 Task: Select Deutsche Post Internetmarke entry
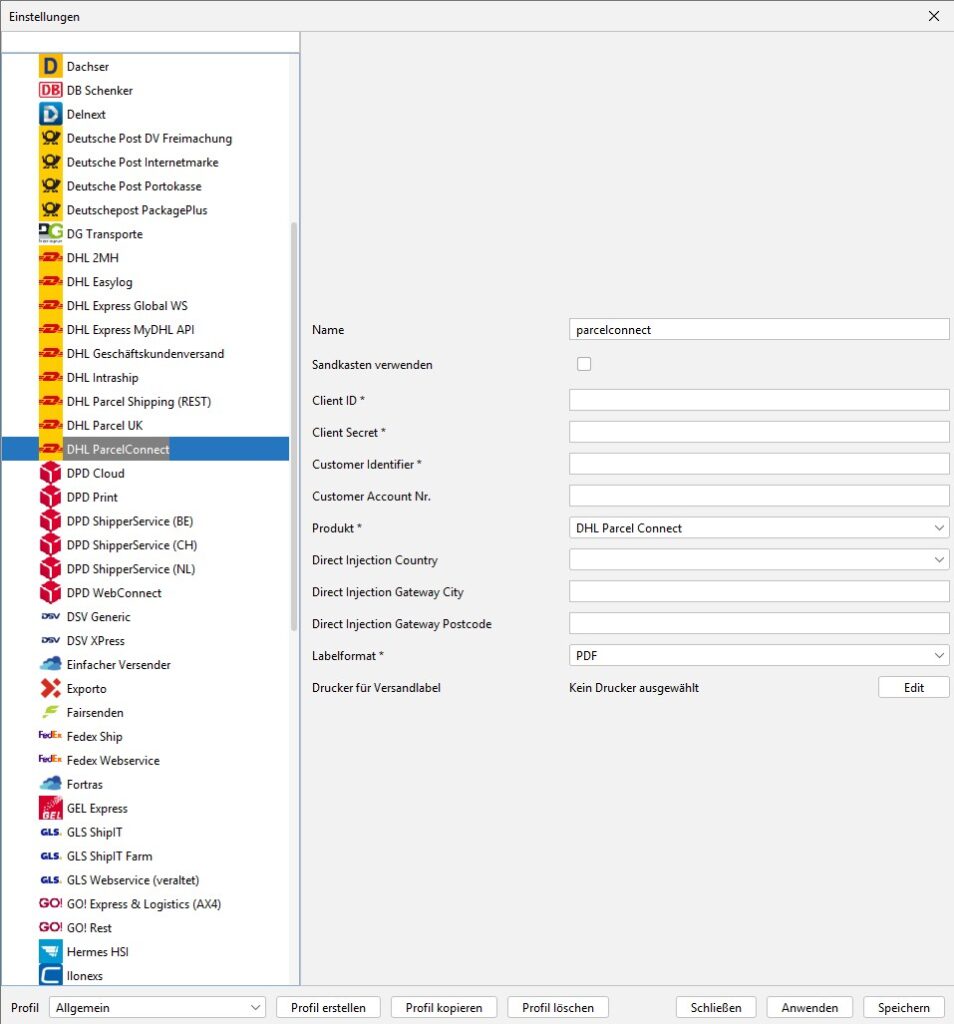pyautogui.click(x=142, y=163)
